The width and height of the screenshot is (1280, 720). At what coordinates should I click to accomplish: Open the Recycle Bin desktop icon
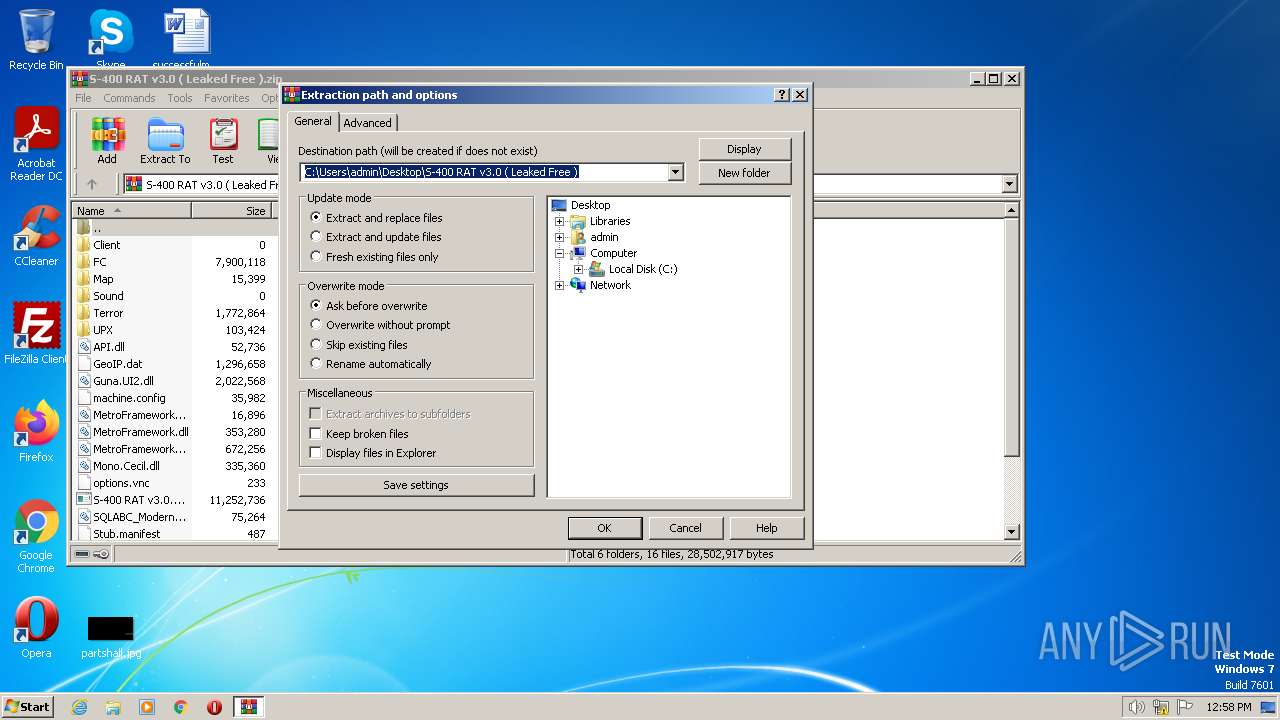click(x=36, y=40)
